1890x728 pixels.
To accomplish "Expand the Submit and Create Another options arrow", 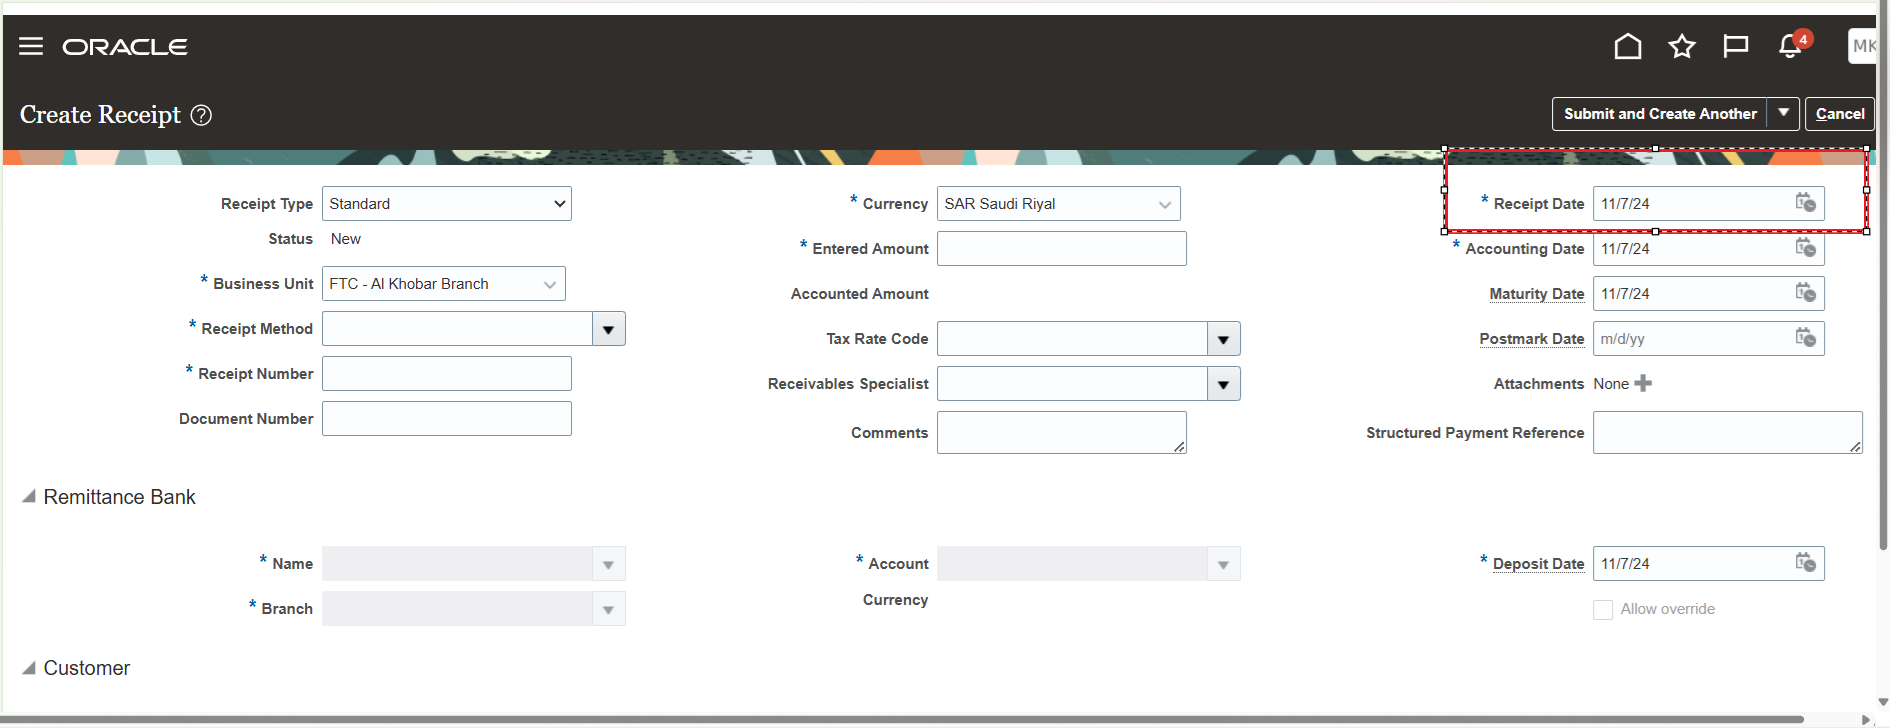I will pyautogui.click(x=1783, y=114).
